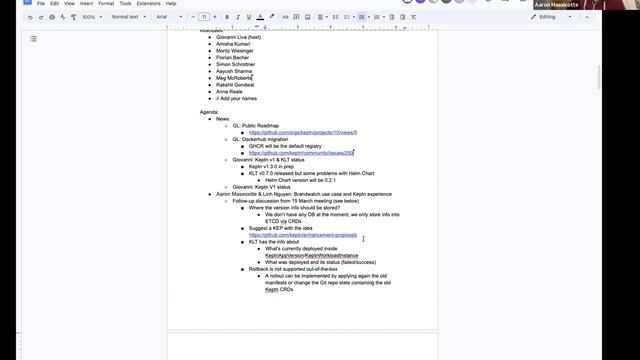Toggle bold formatting

pos(227,17)
